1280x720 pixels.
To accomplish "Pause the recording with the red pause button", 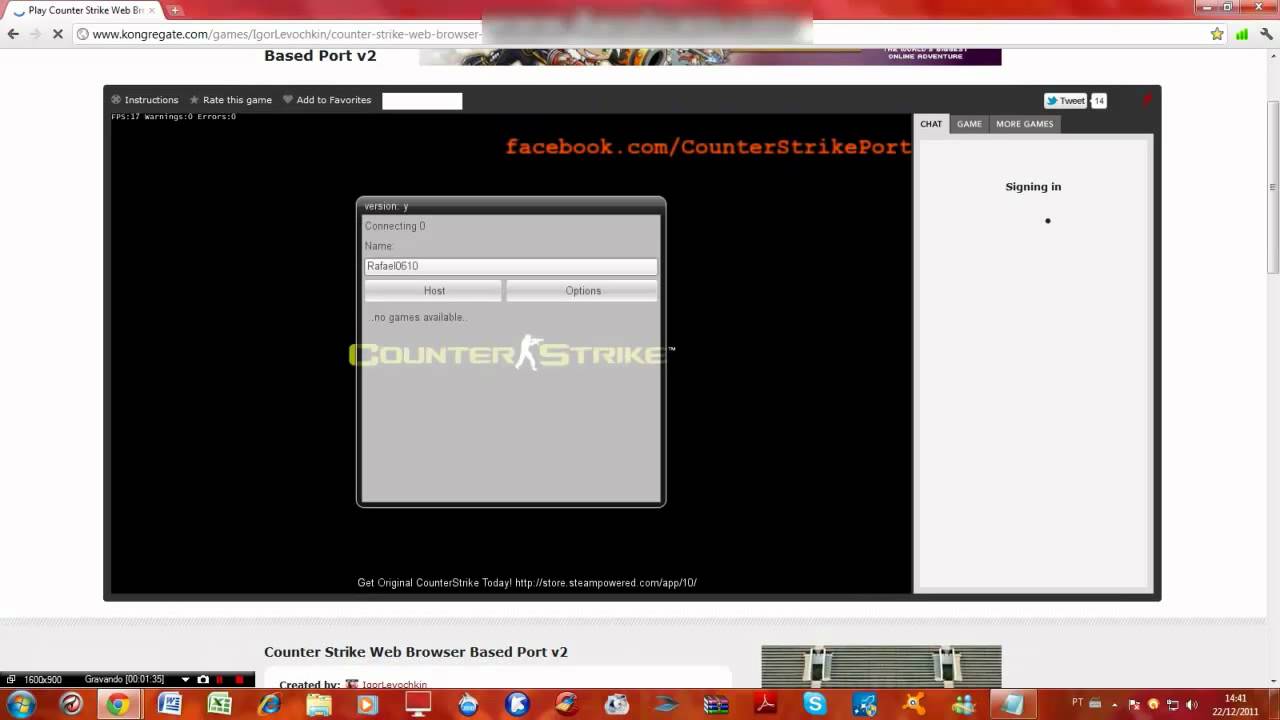I will coord(220,680).
